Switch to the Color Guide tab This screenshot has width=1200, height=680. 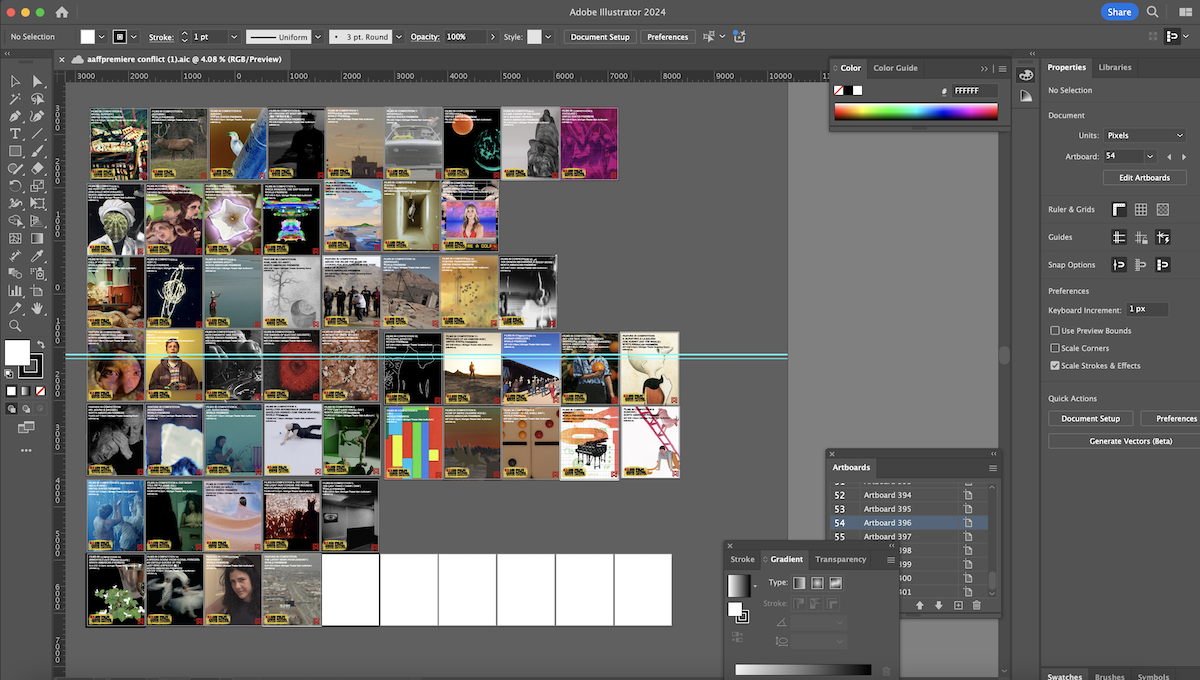[895, 68]
